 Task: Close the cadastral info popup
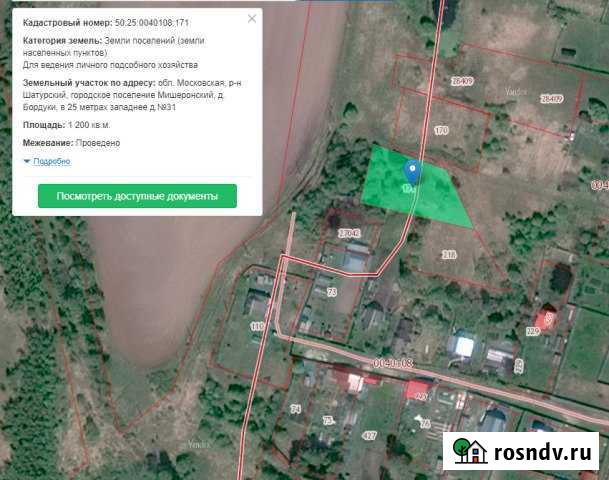pyautogui.click(x=250, y=19)
